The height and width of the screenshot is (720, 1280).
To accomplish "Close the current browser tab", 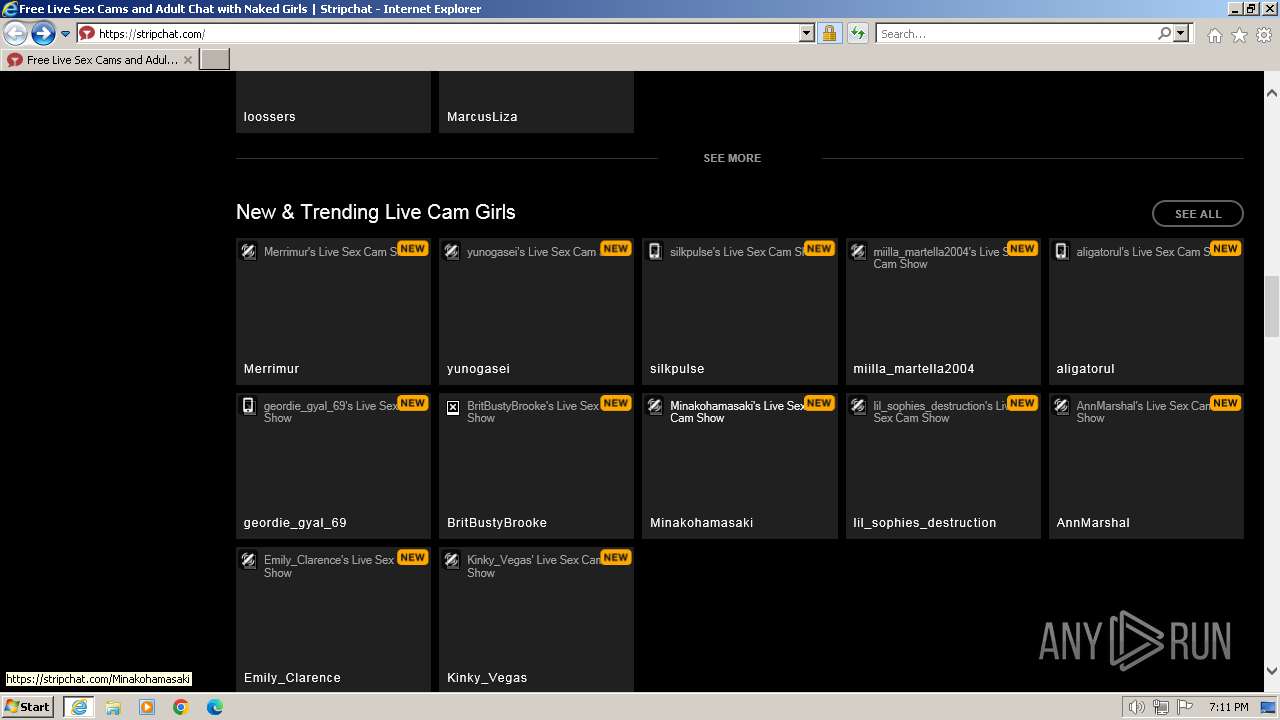I will [187, 60].
